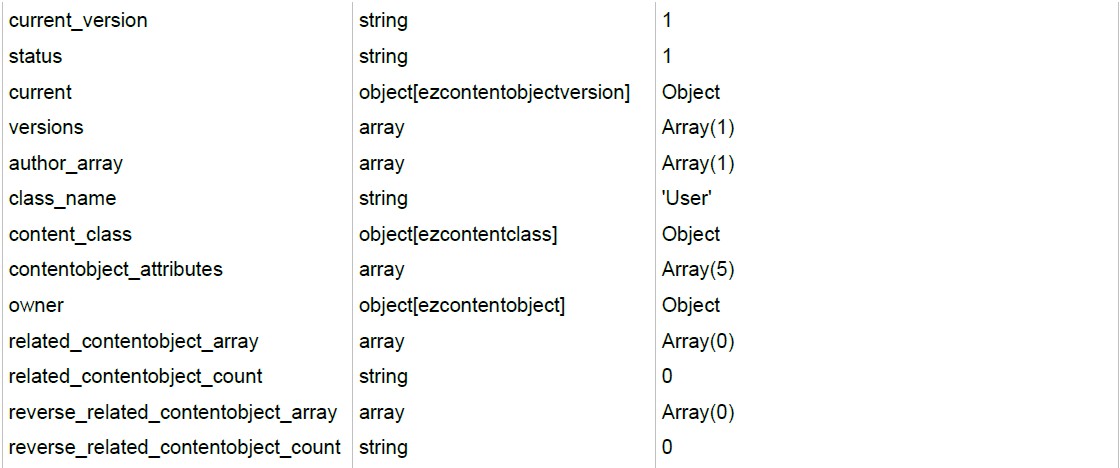
Task: Select the owner attribute name
Action: click(36, 306)
